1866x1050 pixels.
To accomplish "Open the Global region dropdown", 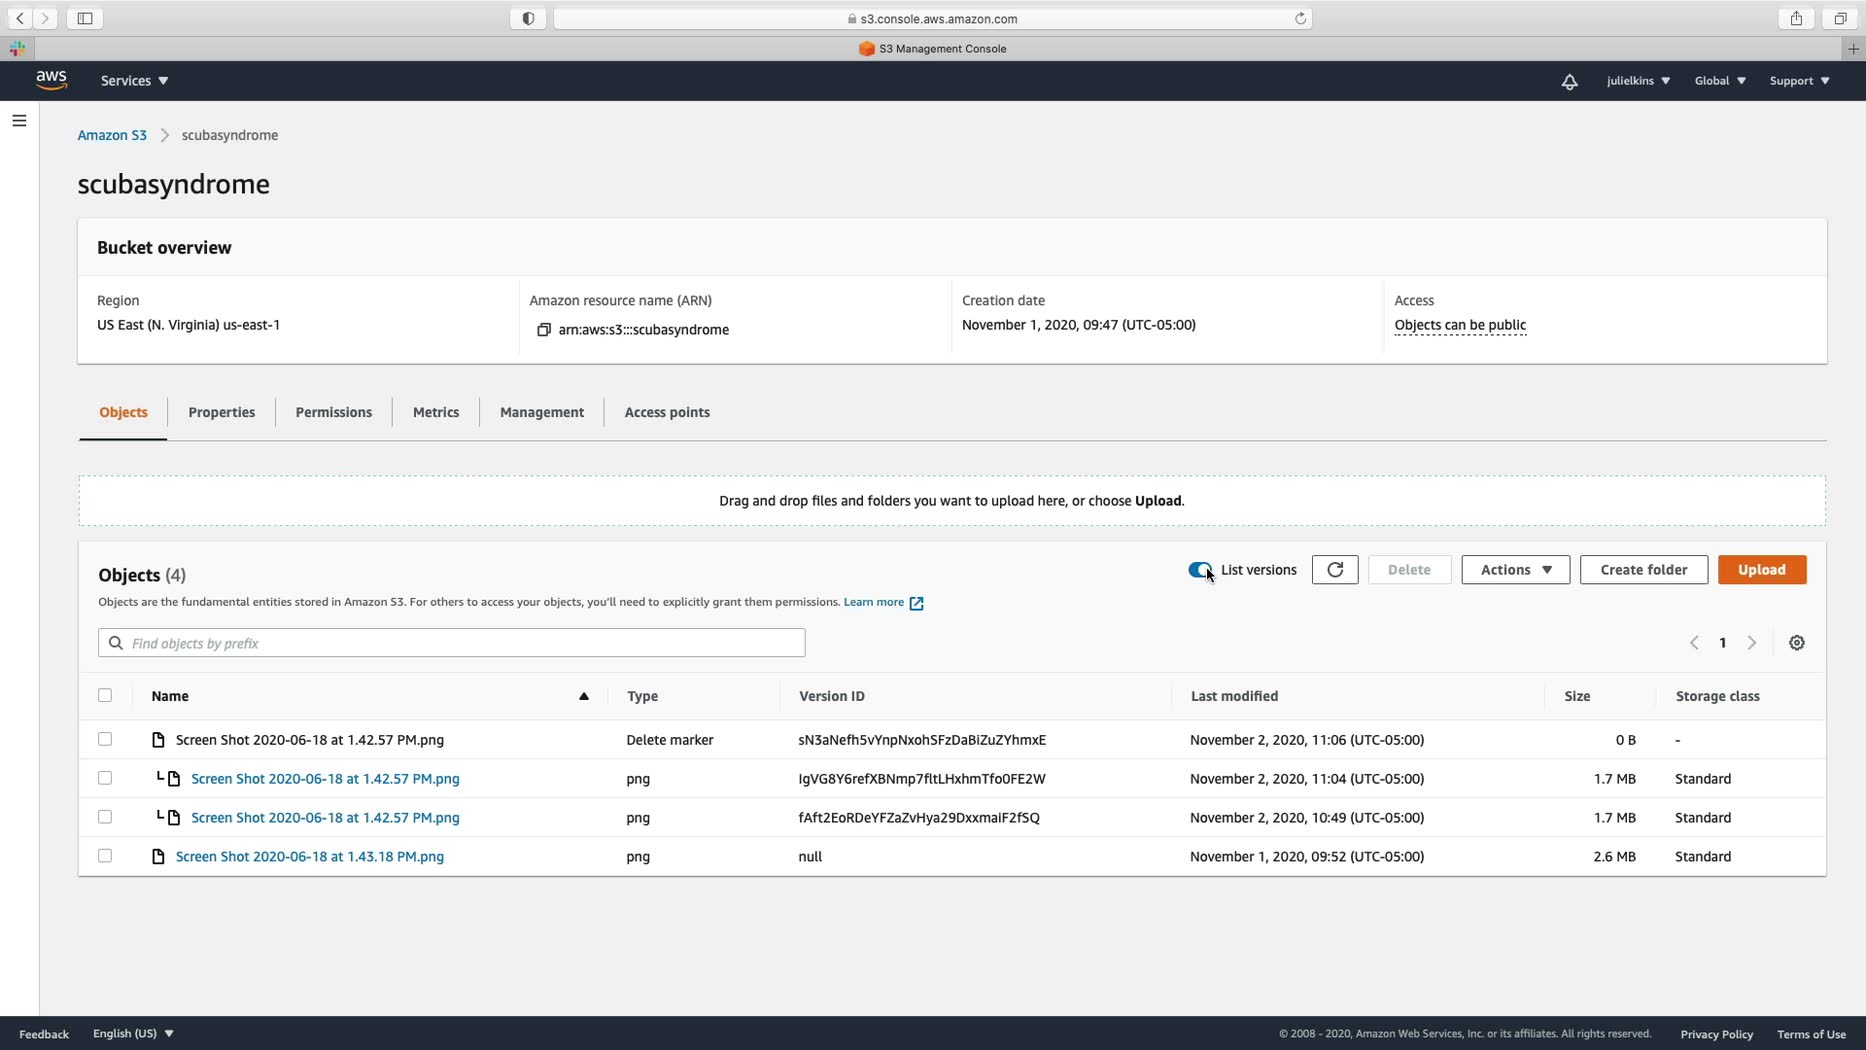I will [x=1720, y=81].
